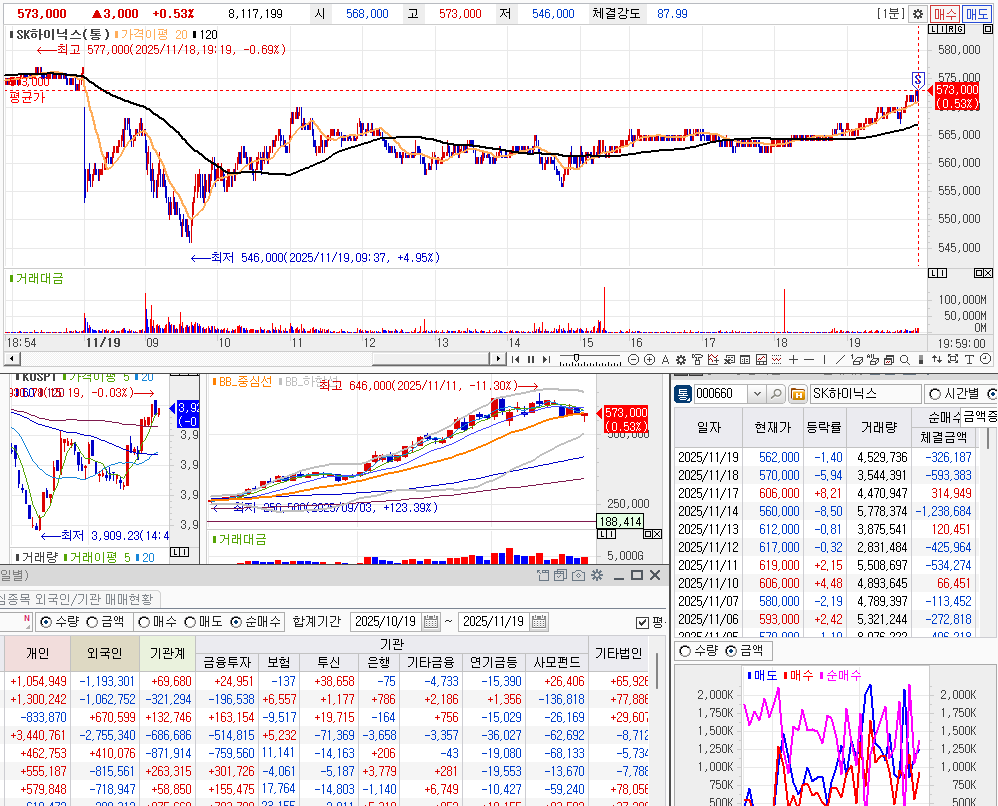Select the vertical line drawing tool

point(824,360)
